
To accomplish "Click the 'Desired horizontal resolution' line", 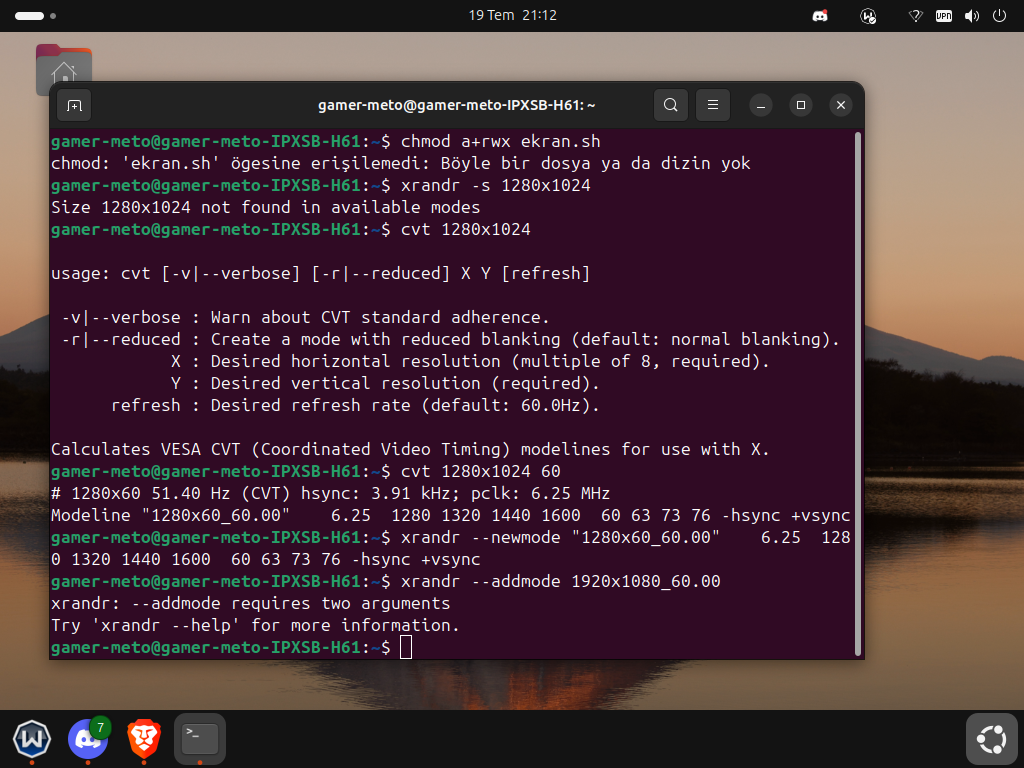I will [x=470, y=362].
